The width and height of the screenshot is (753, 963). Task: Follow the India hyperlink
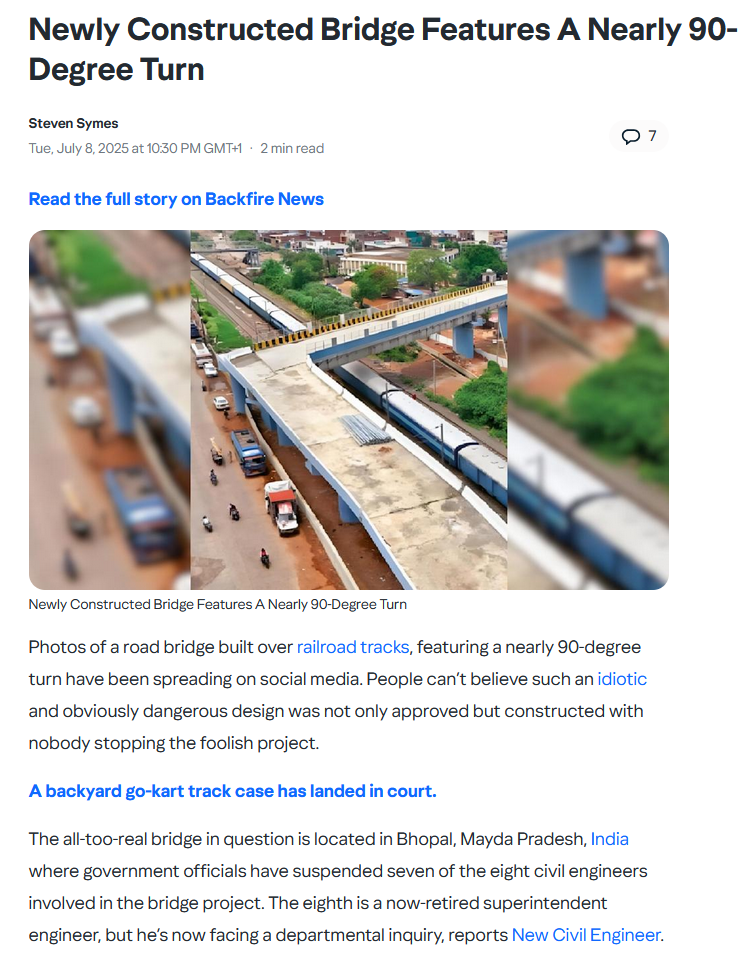tap(609, 839)
